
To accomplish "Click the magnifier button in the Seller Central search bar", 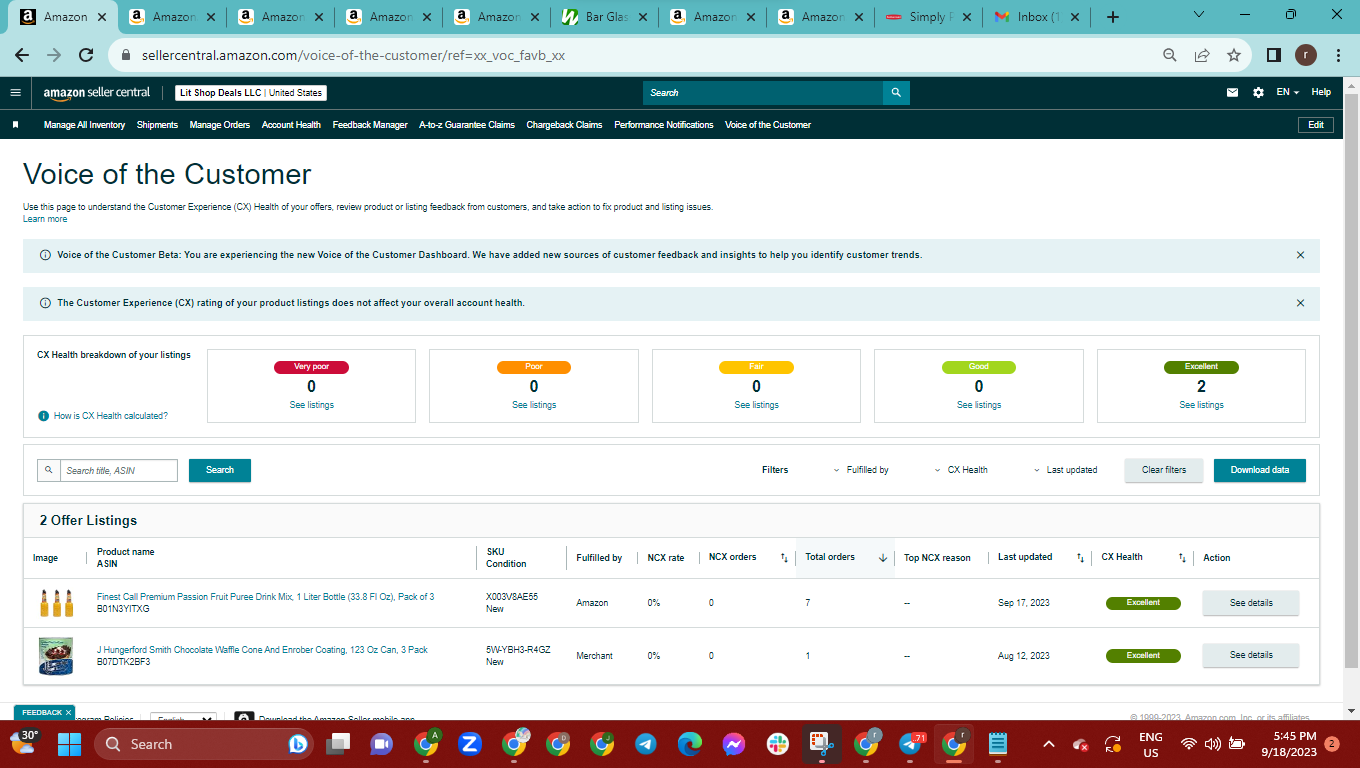I will point(896,93).
